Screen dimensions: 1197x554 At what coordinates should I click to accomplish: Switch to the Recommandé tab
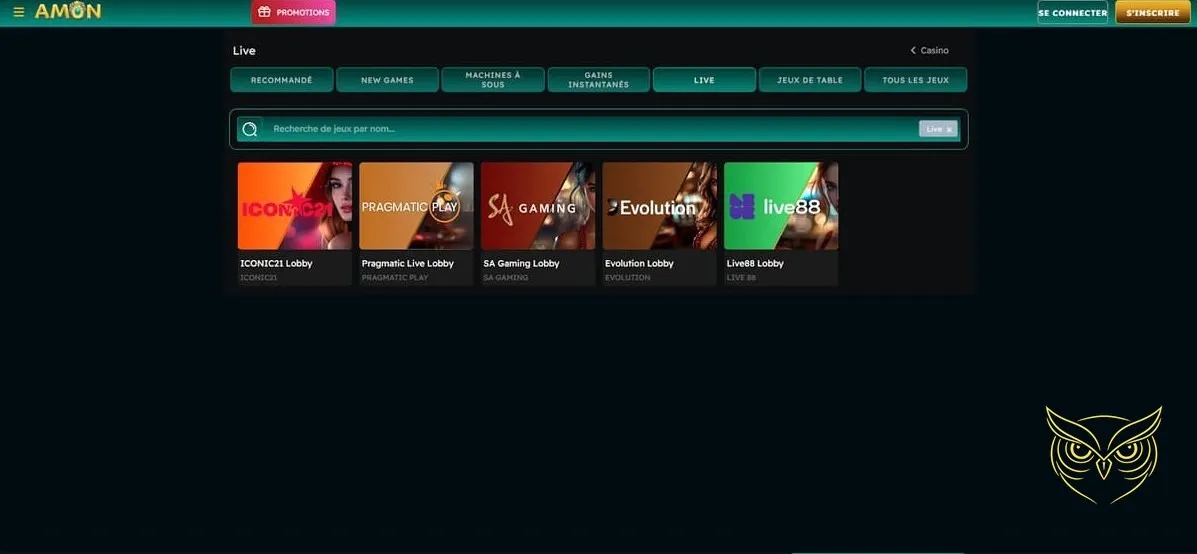281,80
